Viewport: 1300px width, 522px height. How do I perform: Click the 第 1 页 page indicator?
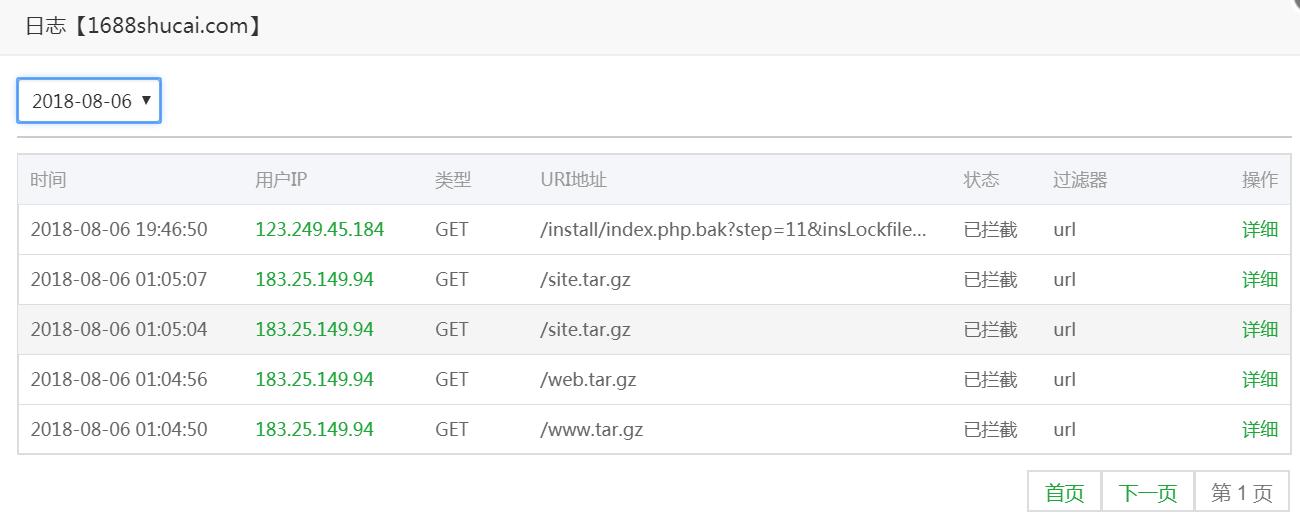click(x=1241, y=492)
